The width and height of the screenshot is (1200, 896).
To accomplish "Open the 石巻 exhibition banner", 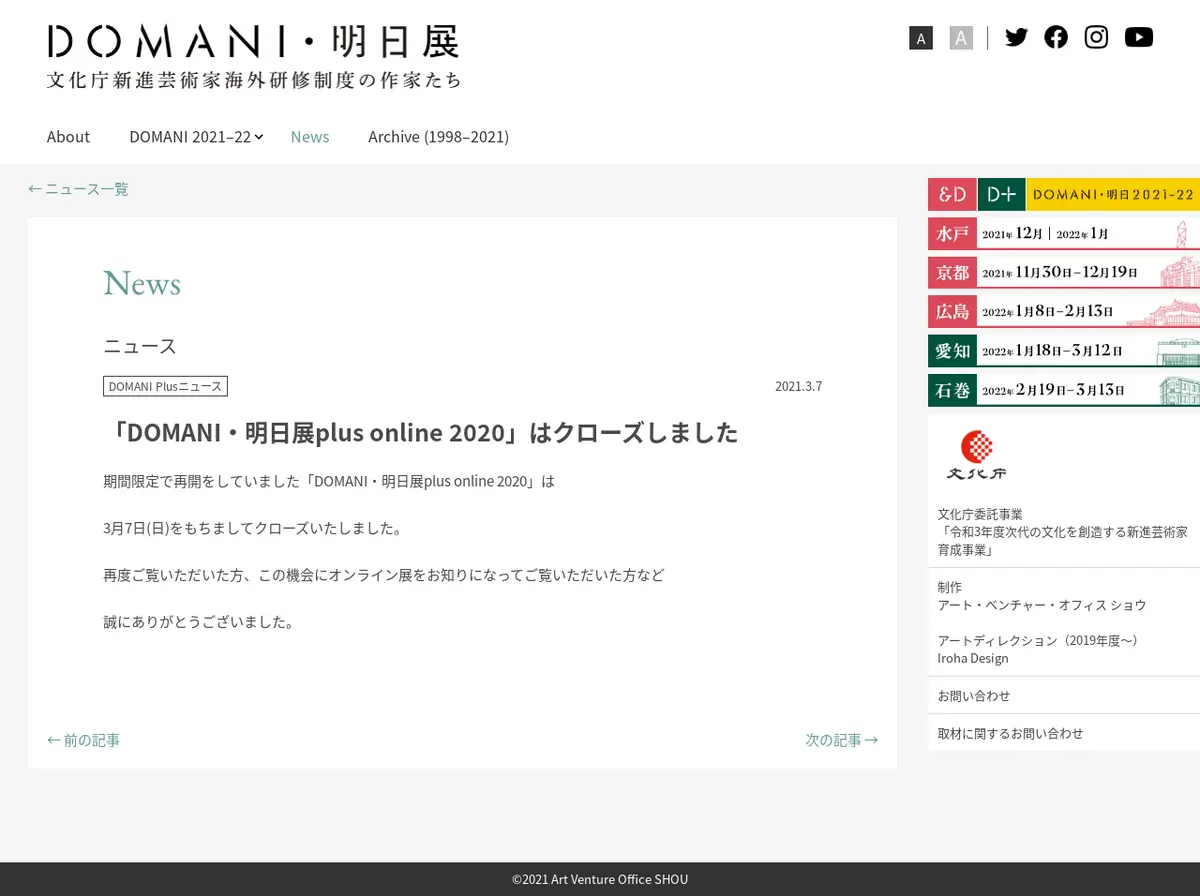I will point(1064,390).
